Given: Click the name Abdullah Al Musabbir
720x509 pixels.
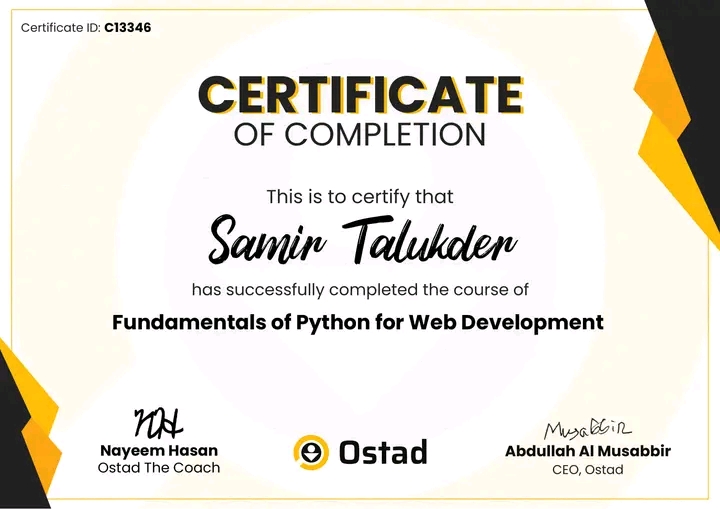Looking at the screenshot, I should [588, 451].
